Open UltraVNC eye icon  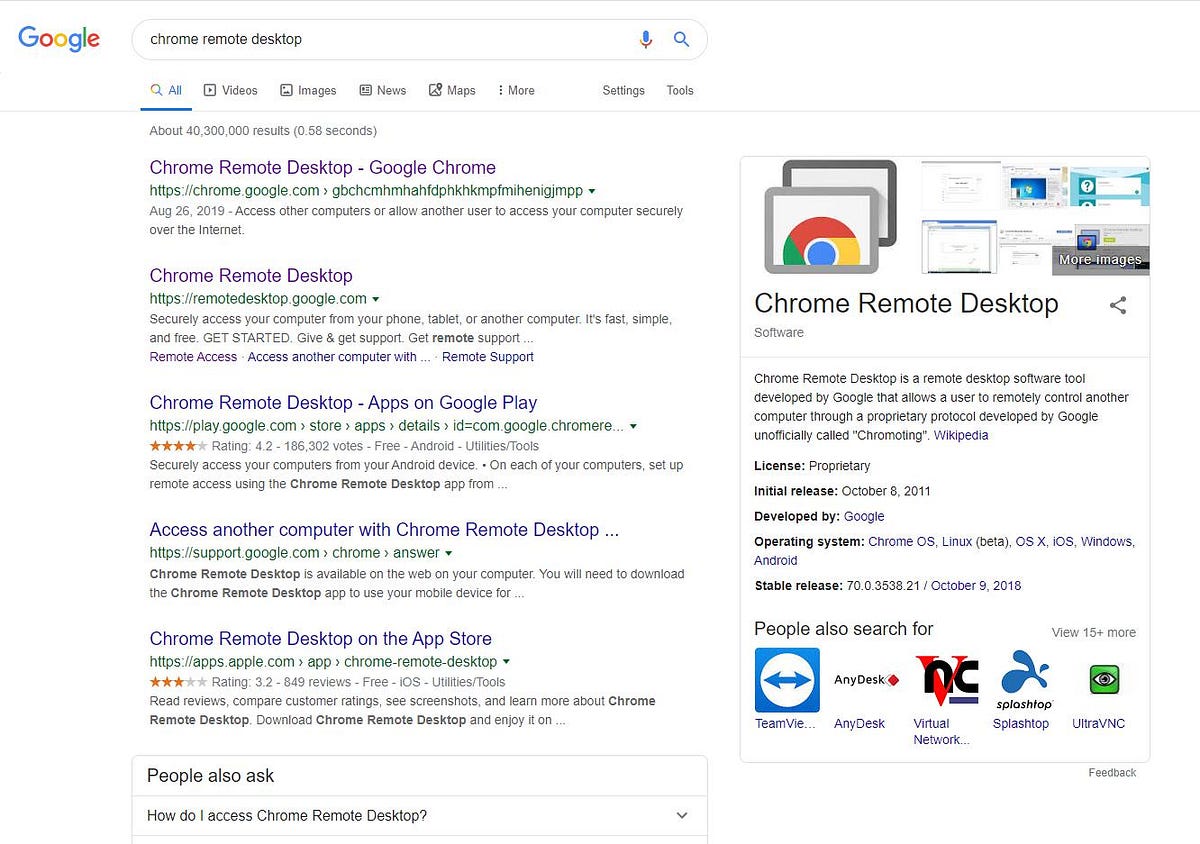[x=1104, y=680]
